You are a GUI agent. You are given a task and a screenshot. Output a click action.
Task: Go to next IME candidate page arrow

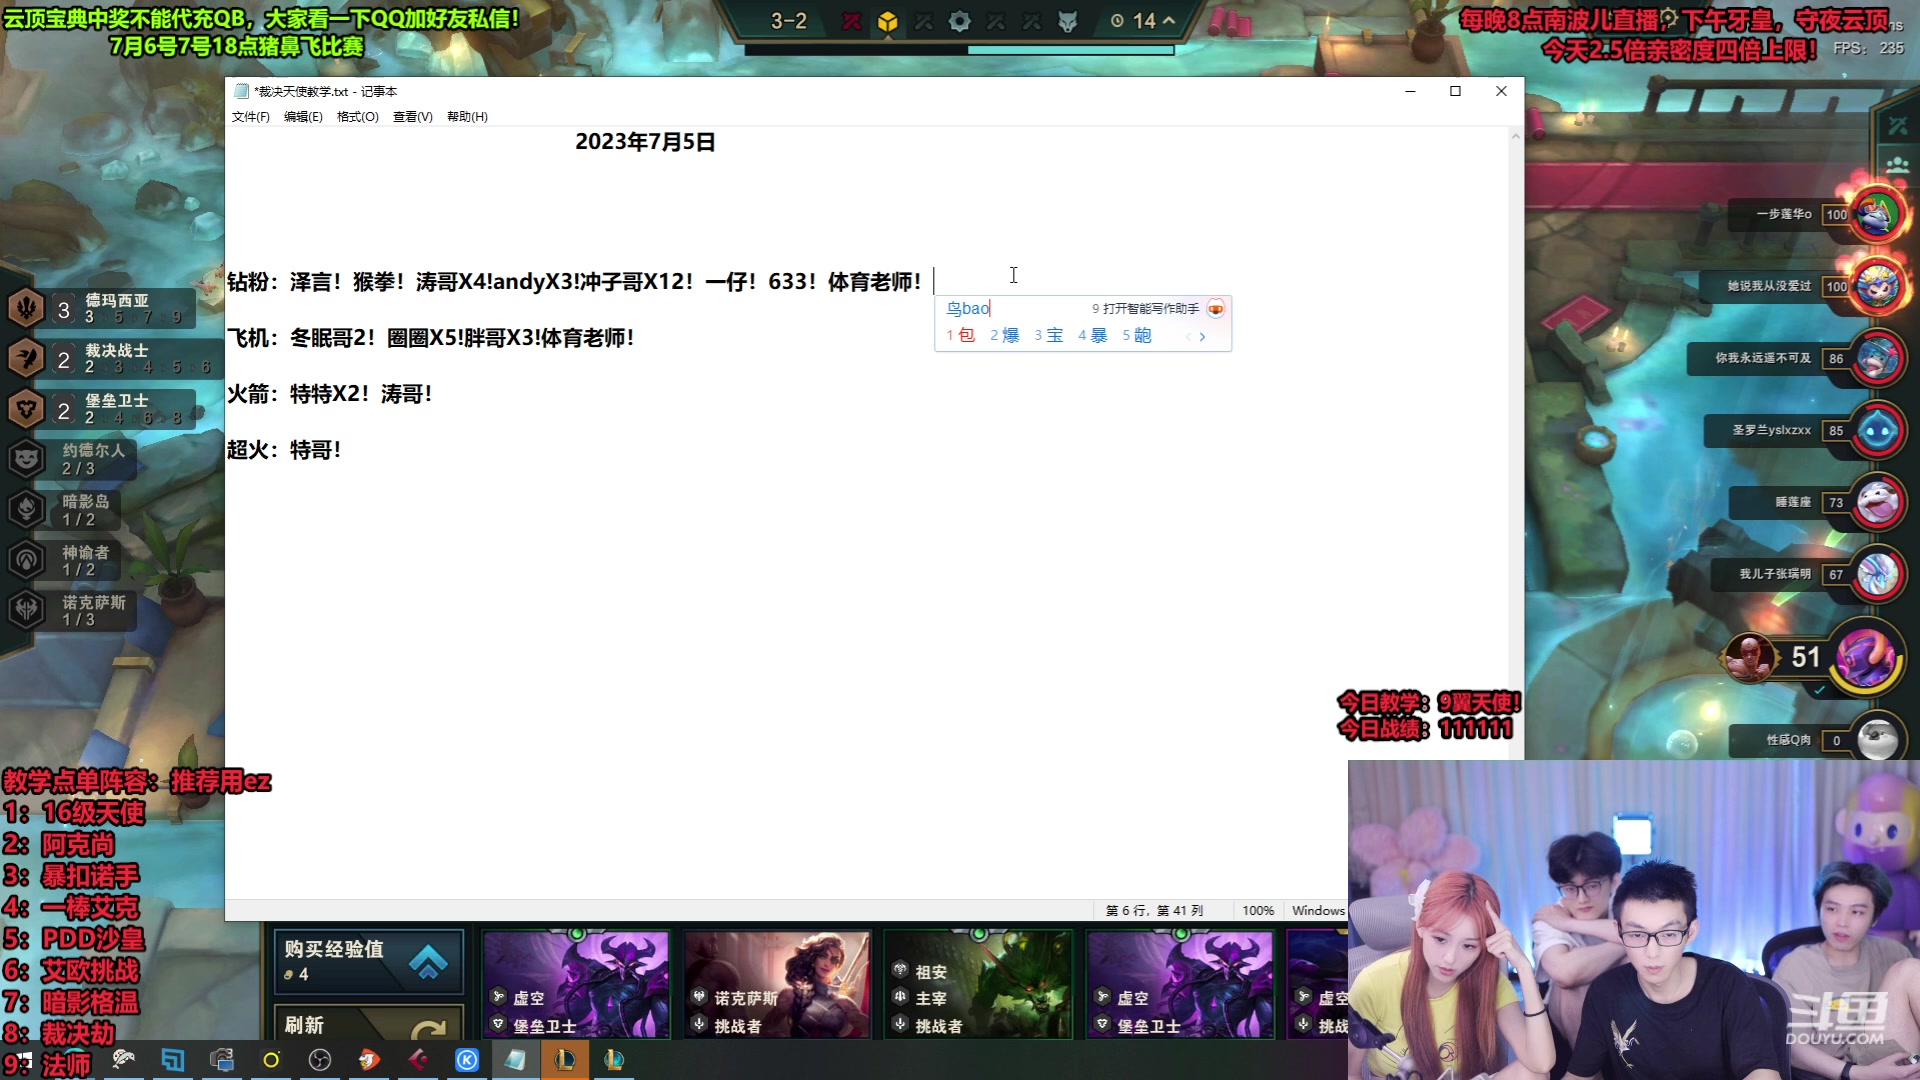coord(1202,337)
